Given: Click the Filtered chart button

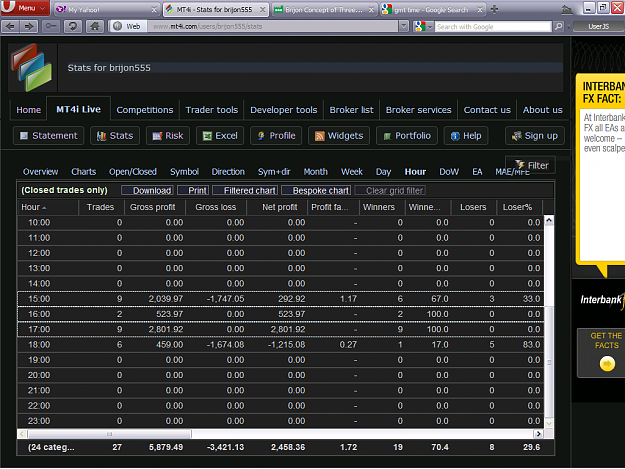Looking at the screenshot, I should tap(245, 190).
